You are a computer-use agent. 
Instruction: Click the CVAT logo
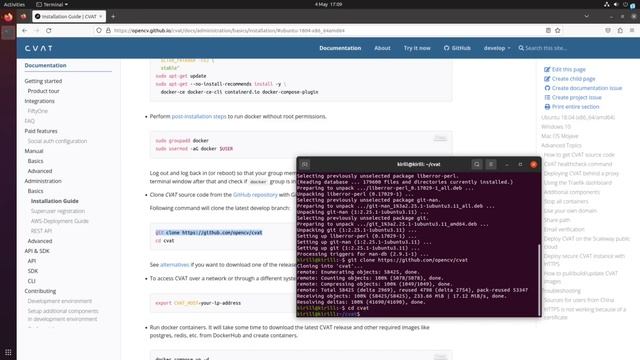click(38, 48)
